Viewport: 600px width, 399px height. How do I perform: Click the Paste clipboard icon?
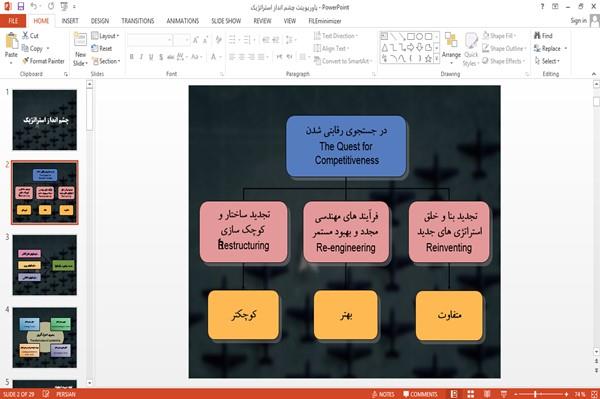point(11,41)
